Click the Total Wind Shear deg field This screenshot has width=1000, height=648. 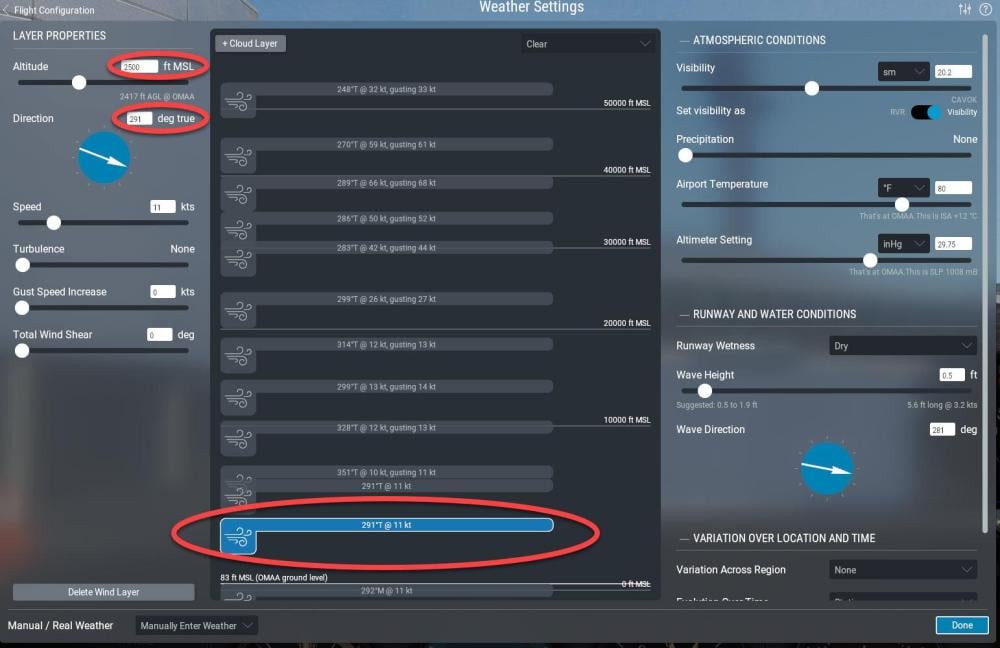click(159, 335)
